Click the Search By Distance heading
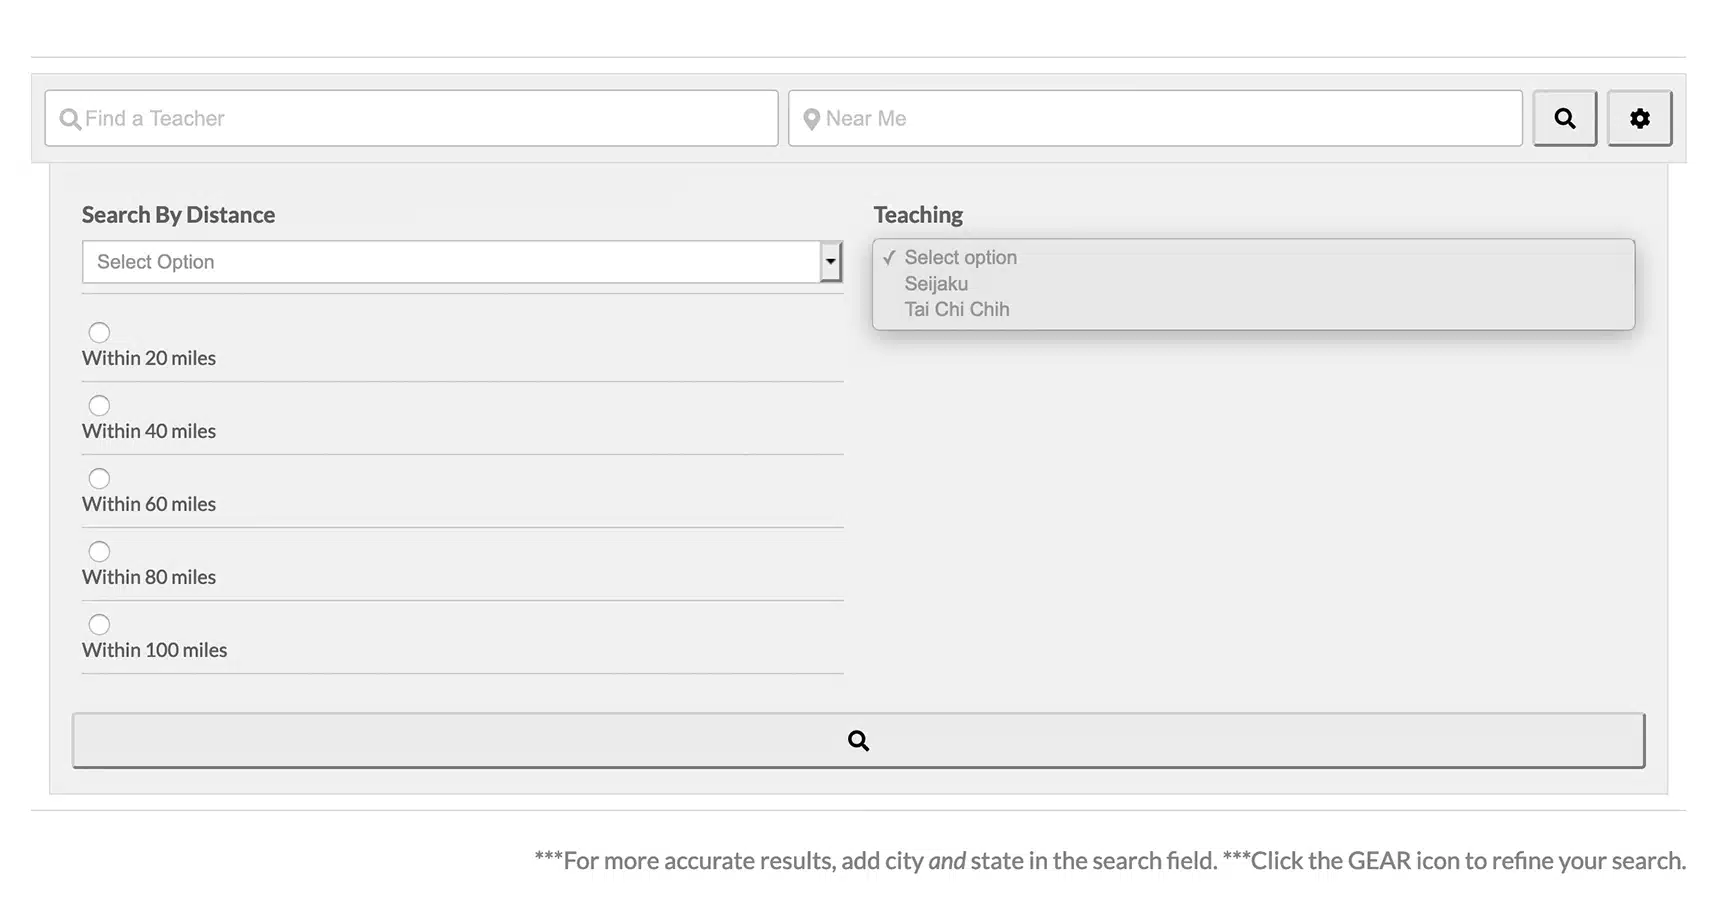Screen dimensions: 1728x900 (178, 215)
